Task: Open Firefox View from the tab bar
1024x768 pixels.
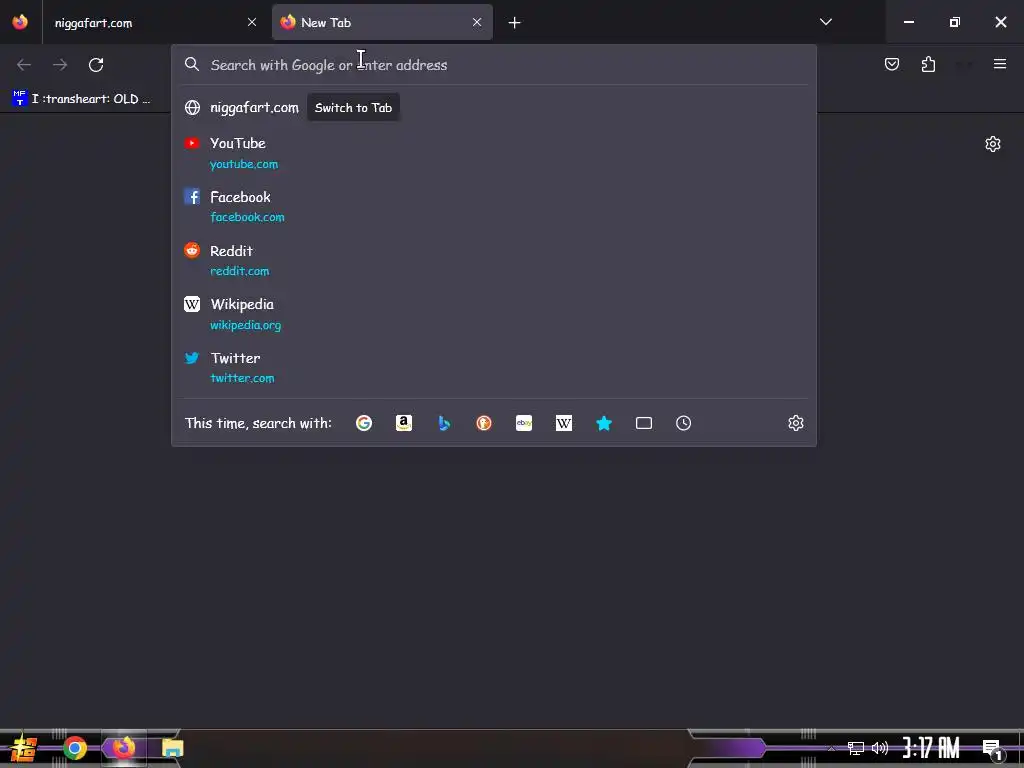Action: (20, 22)
